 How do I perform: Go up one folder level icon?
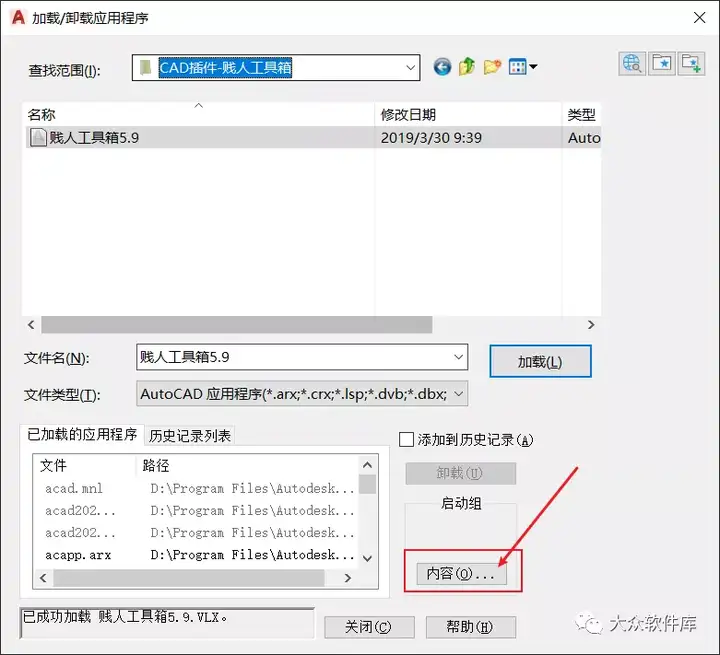pos(467,67)
